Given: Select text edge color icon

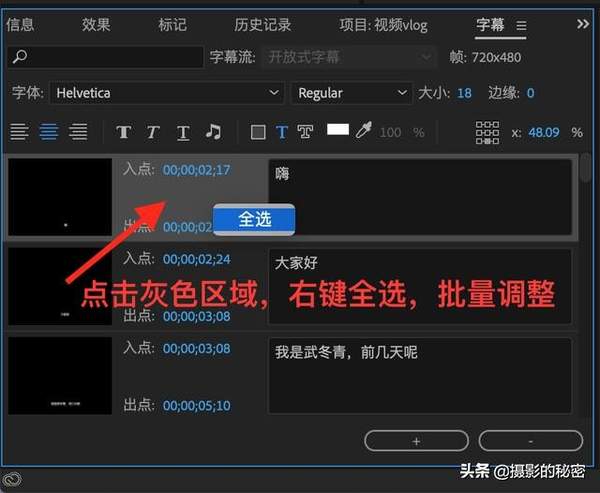Looking at the screenshot, I should coord(305,132).
